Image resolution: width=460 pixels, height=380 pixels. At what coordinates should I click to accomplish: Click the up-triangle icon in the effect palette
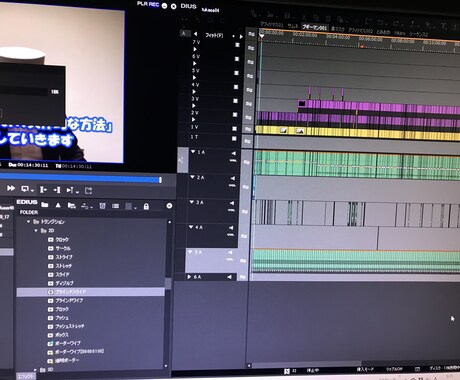coord(58,205)
